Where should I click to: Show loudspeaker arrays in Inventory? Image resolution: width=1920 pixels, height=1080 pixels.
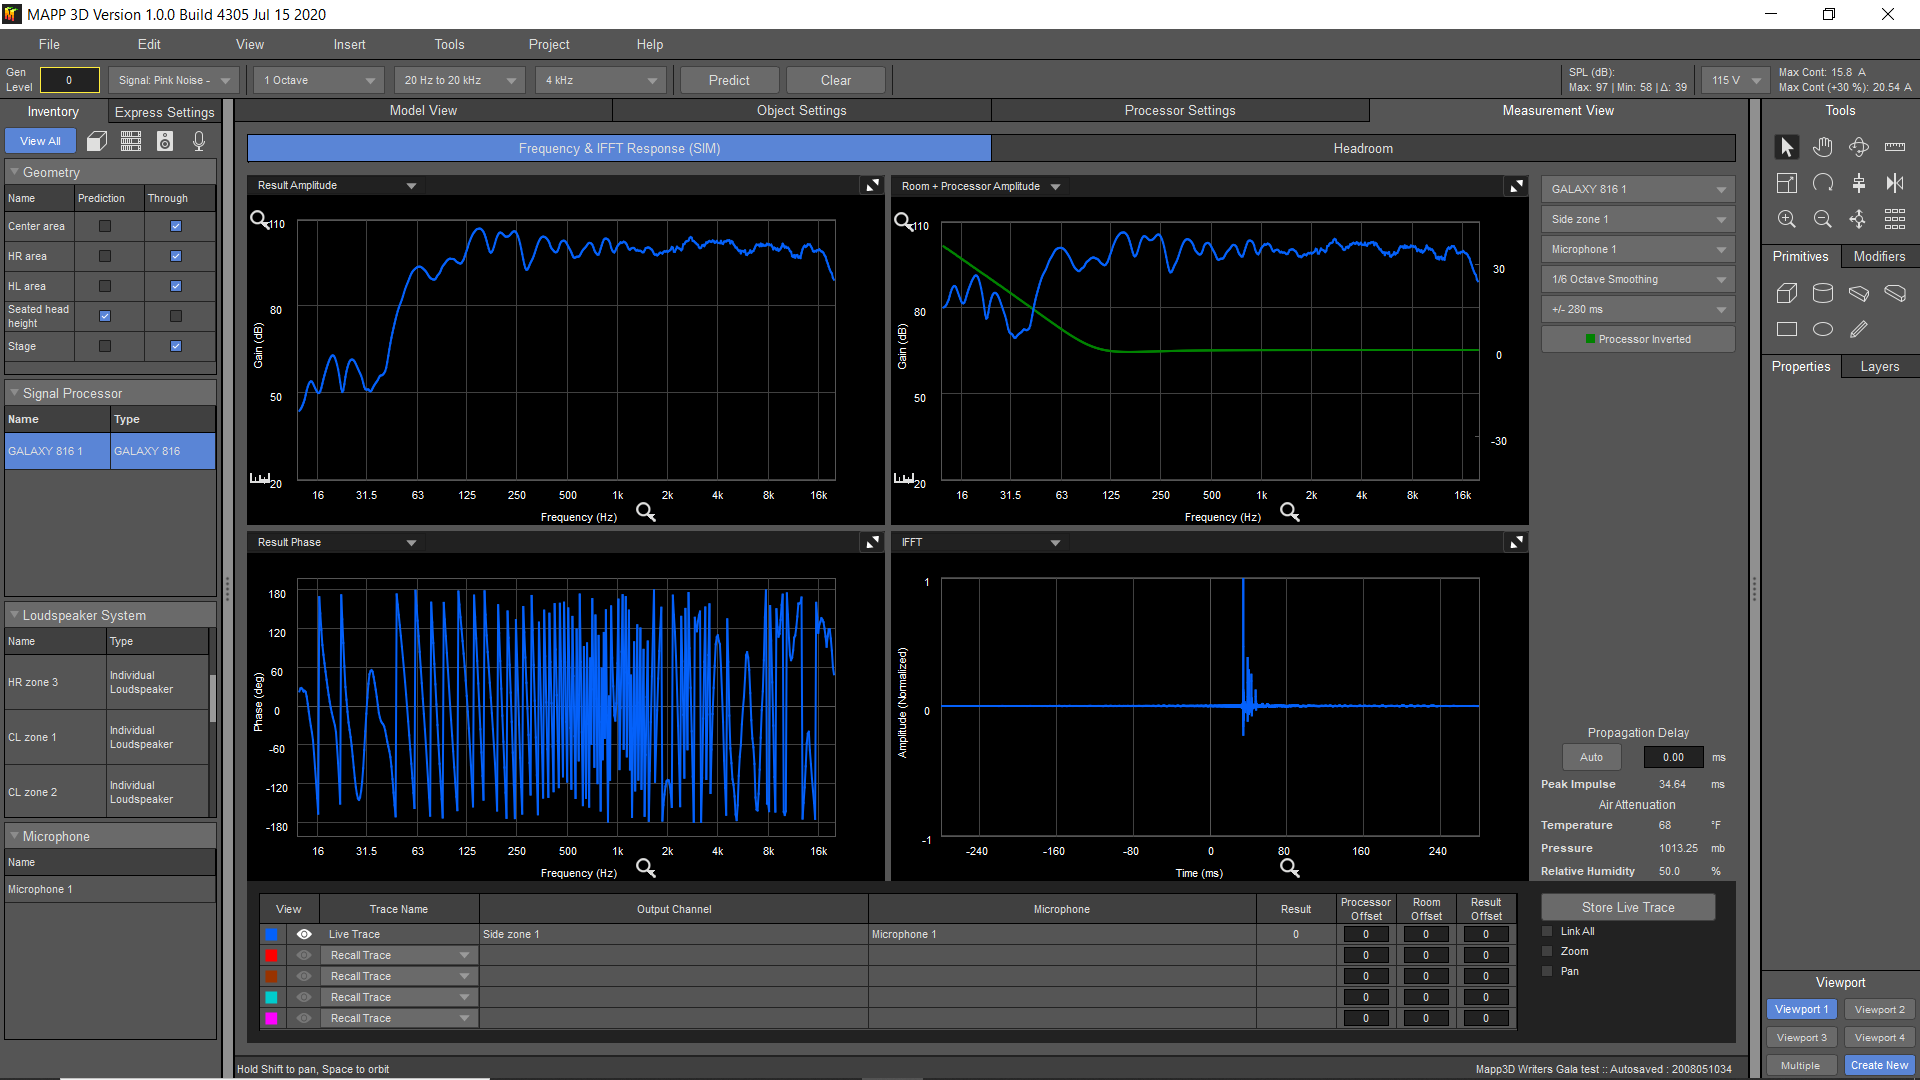point(131,141)
